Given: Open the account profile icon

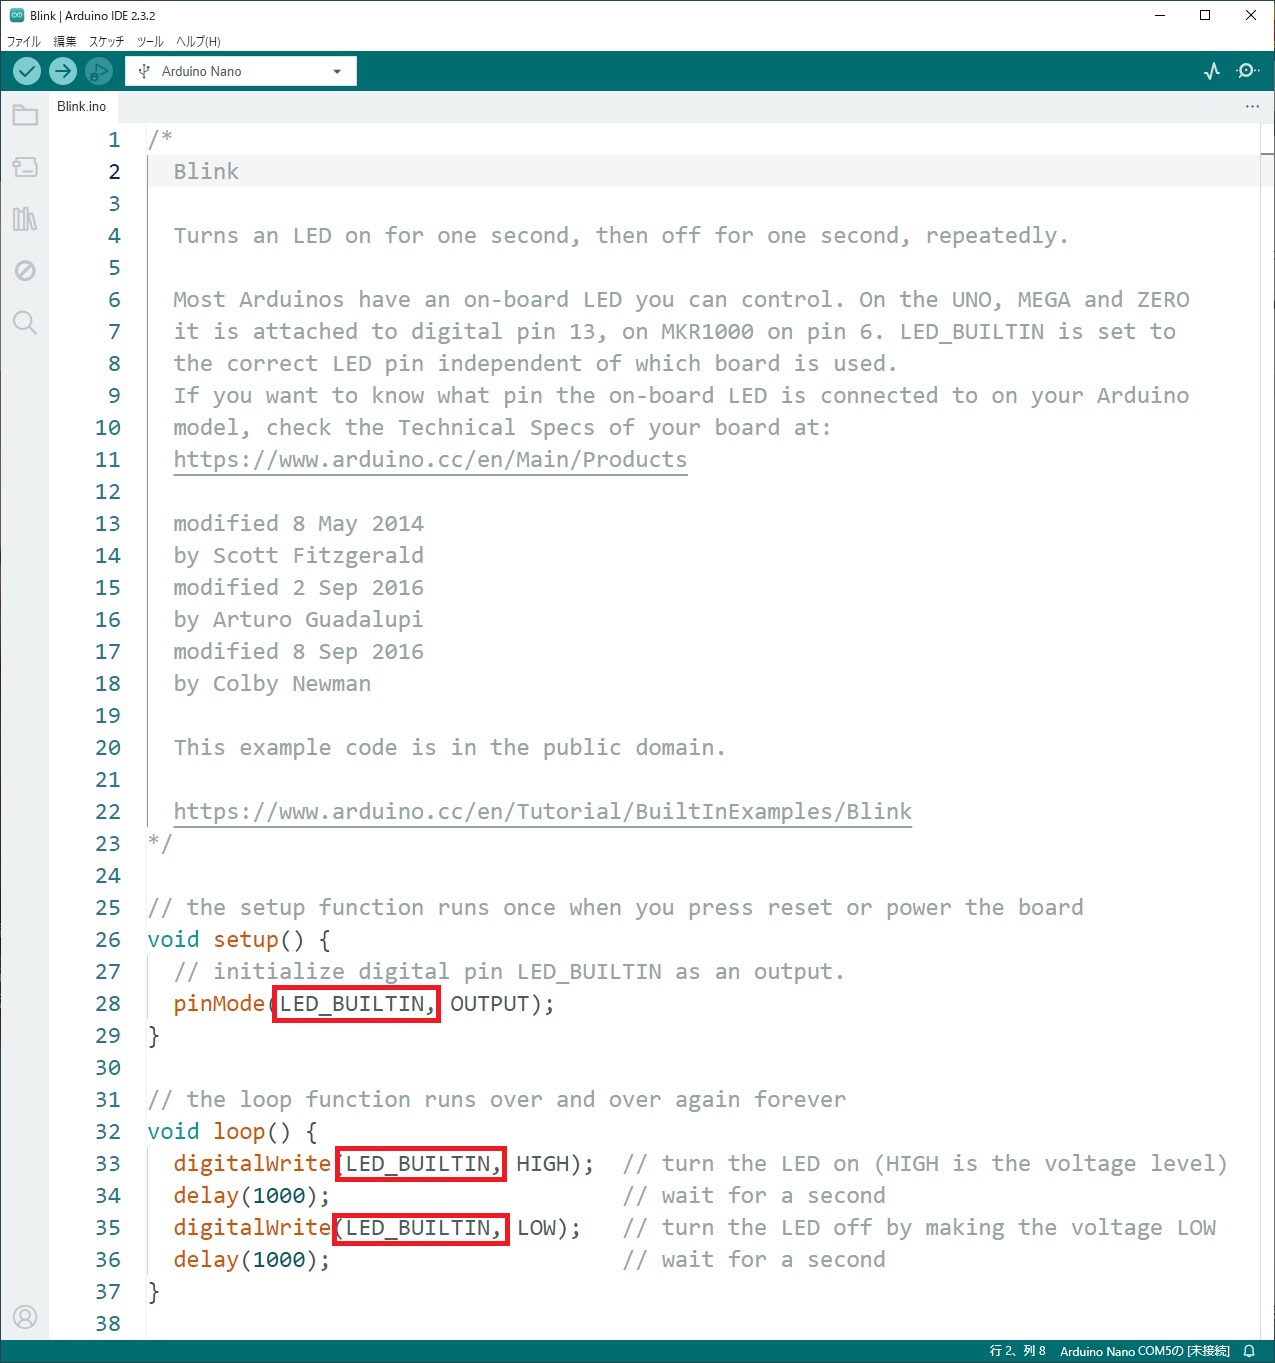Looking at the screenshot, I should [x=25, y=1317].
